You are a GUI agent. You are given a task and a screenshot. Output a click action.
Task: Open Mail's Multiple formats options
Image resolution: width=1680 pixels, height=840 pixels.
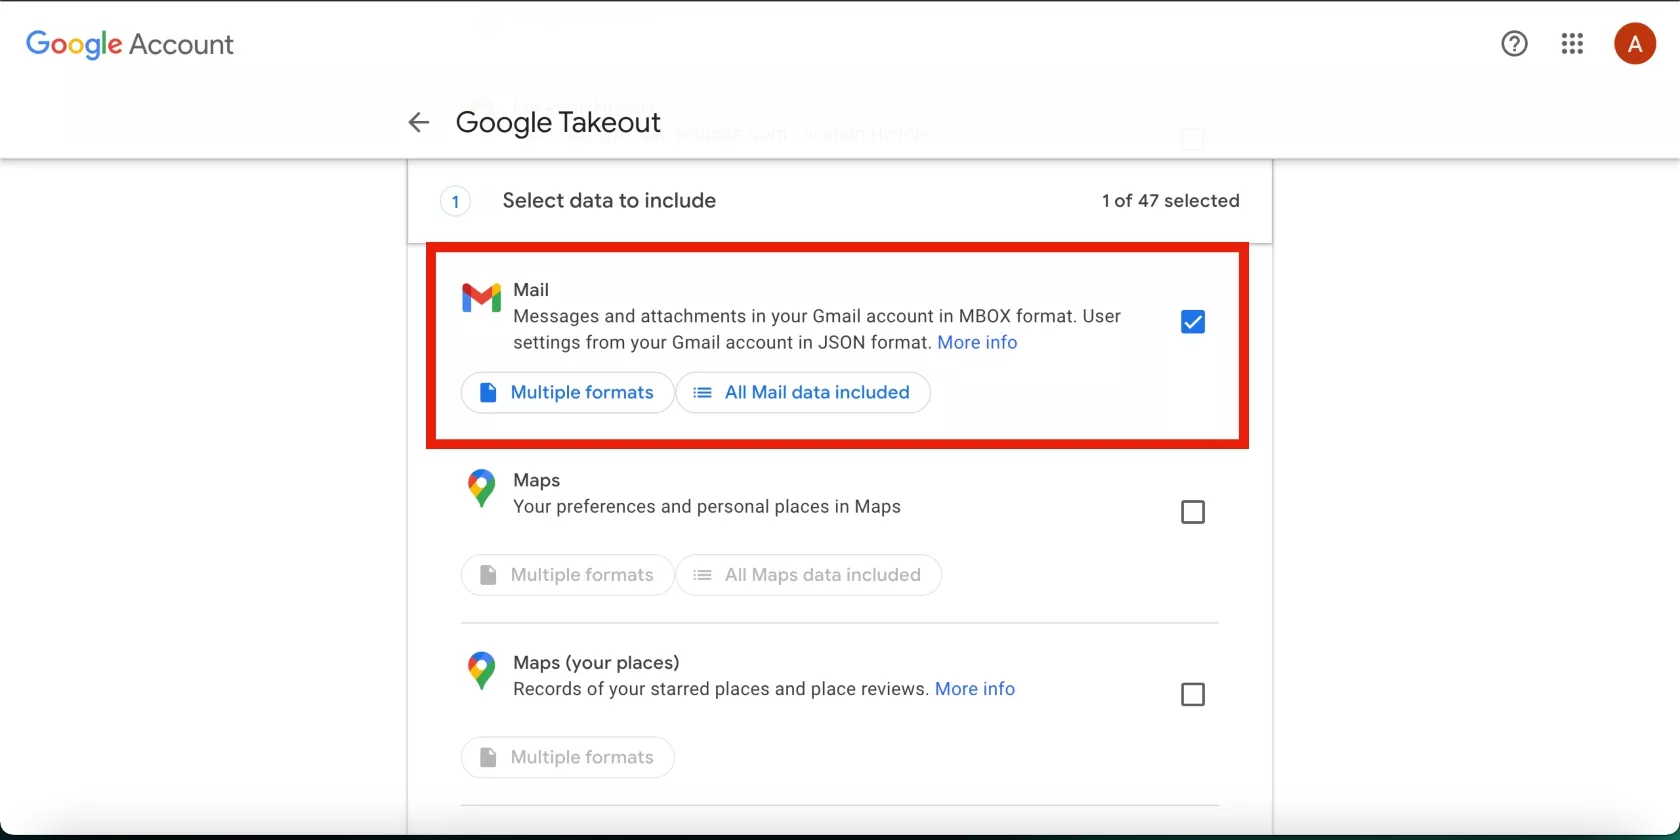tap(567, 392)
